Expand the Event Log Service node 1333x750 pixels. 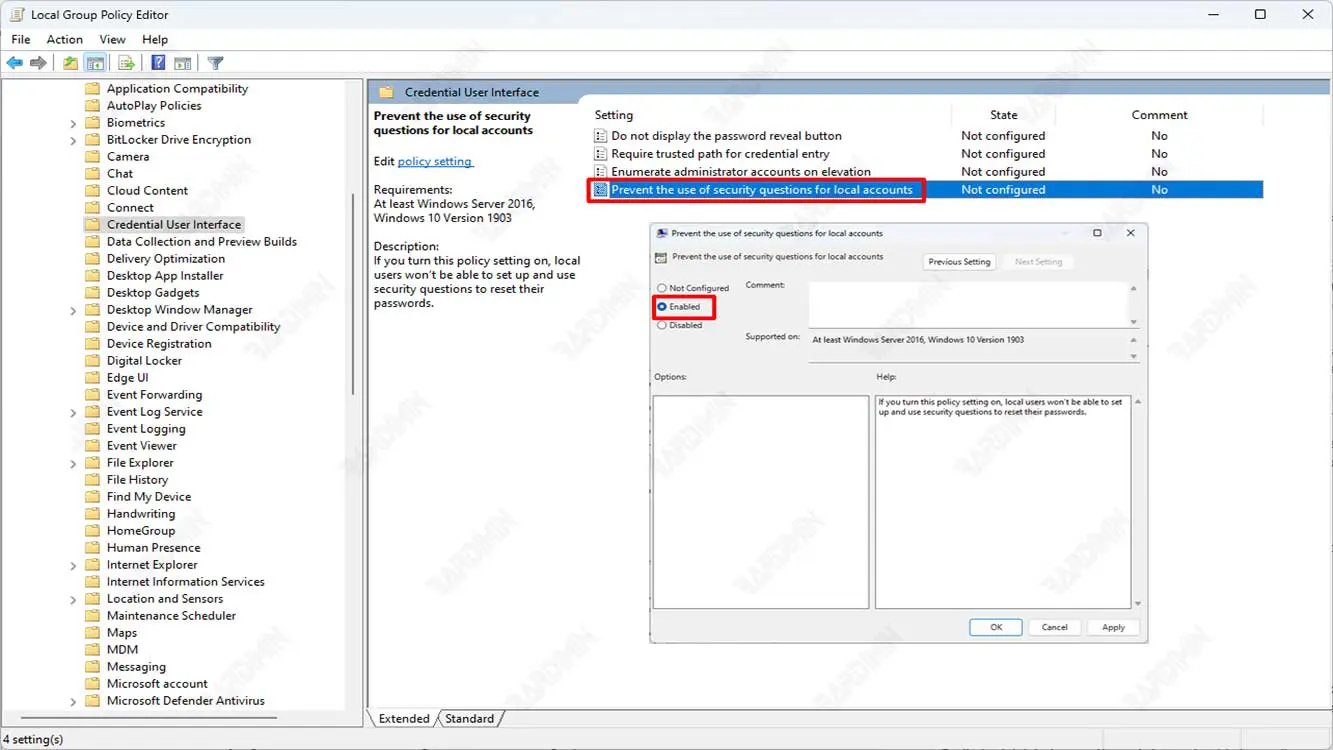click(73, 413)
